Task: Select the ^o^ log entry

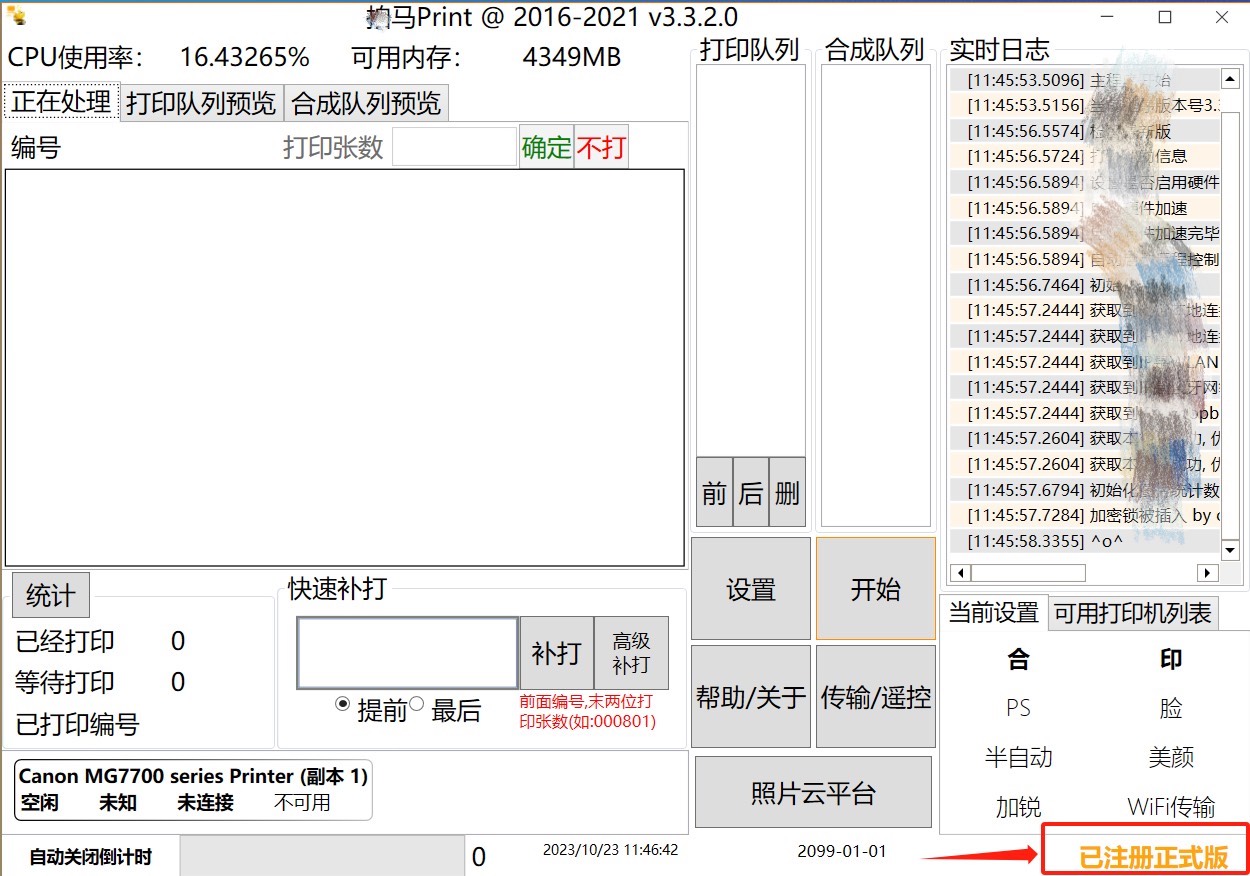Action: coord(1085,541)
